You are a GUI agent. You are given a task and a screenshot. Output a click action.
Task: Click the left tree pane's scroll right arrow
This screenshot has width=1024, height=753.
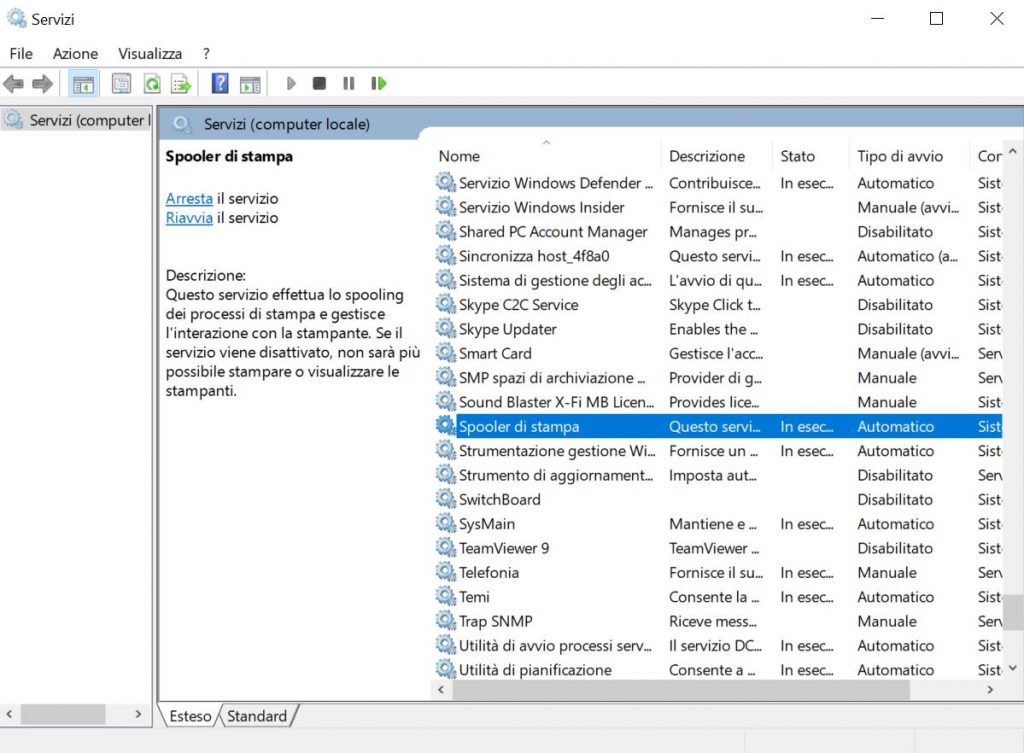pyautogui.click(x=138, y=714)
